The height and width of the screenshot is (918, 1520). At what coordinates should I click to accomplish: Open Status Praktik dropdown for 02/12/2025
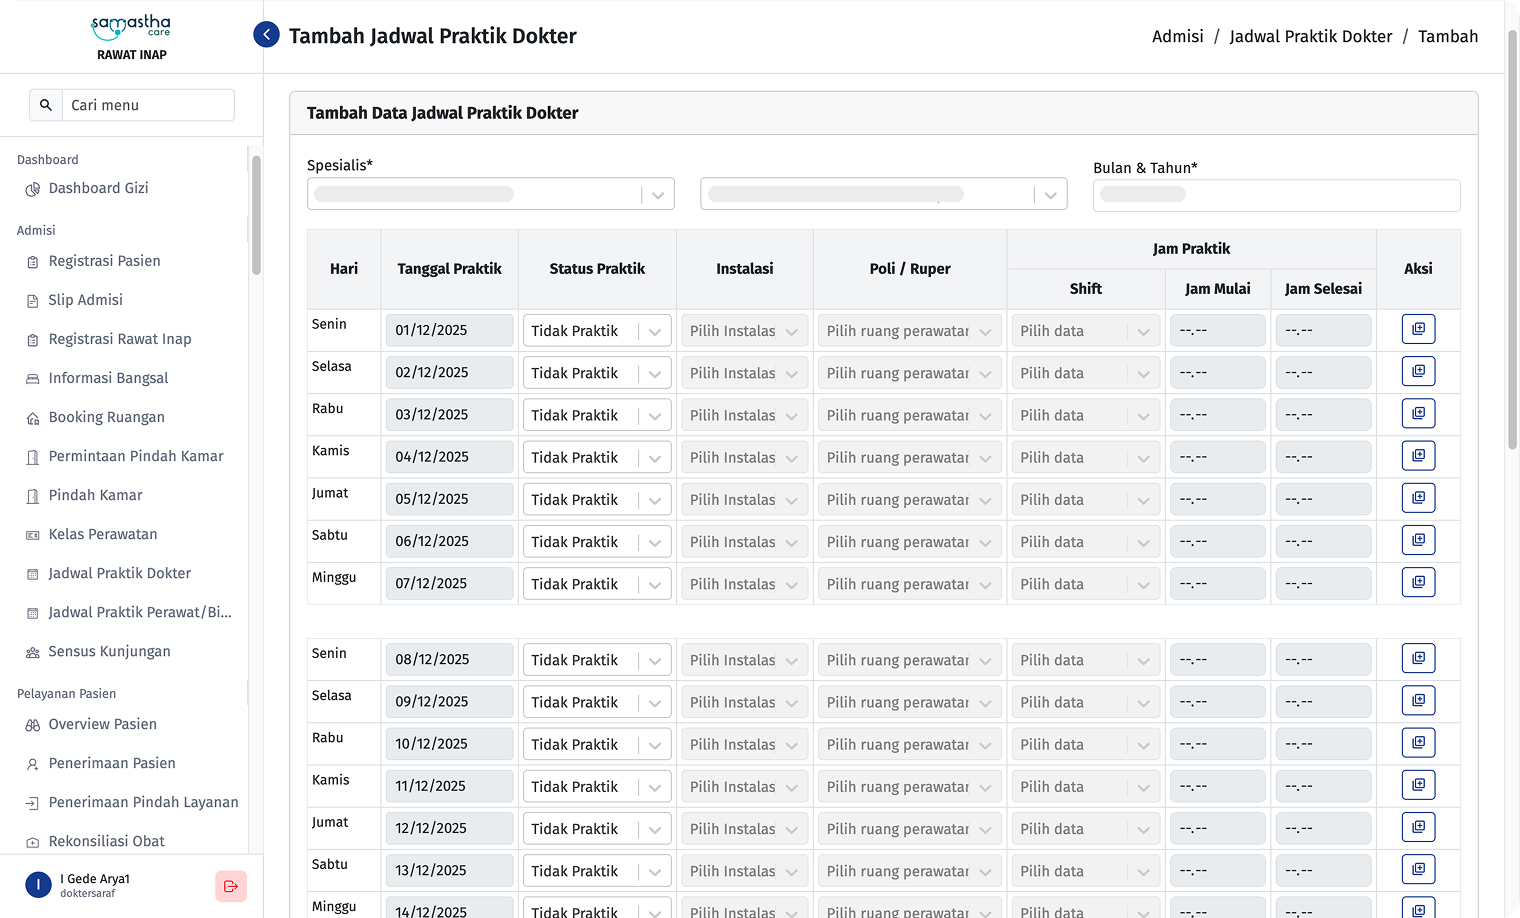click(x=596, y=373)
